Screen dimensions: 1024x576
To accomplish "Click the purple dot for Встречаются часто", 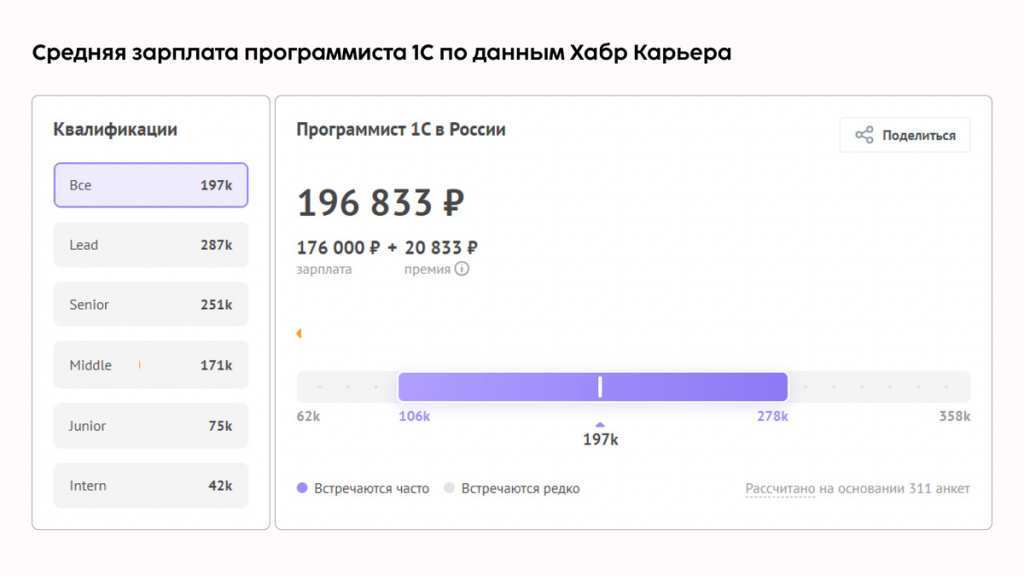I will point(302,489).
